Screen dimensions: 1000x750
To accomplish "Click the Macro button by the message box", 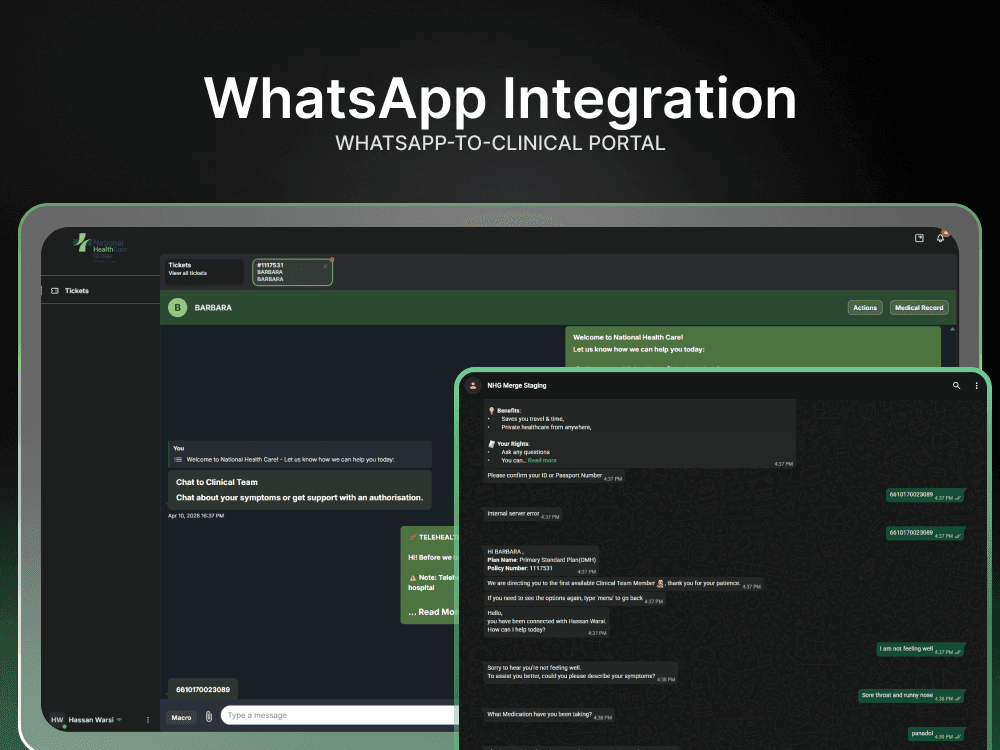I will click(181, 717).
